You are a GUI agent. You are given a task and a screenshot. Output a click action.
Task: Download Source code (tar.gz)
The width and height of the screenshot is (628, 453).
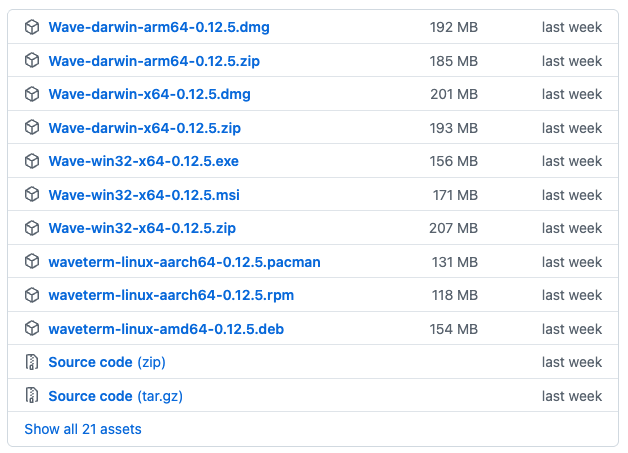tap(116, 396)
